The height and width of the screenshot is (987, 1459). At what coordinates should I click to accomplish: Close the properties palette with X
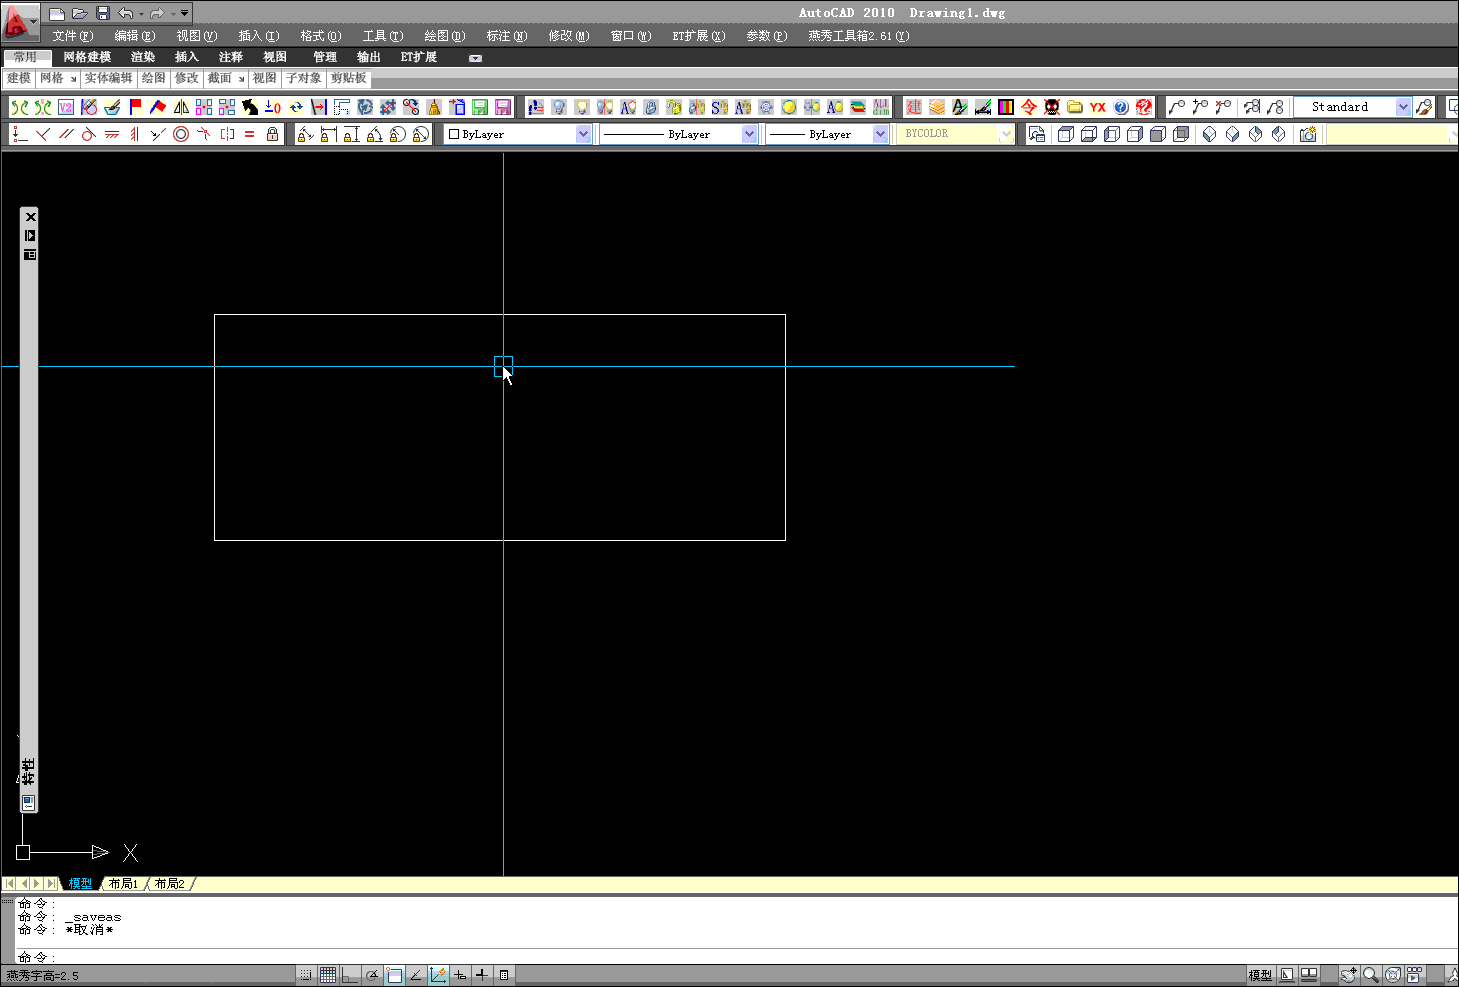pos(30,217)
